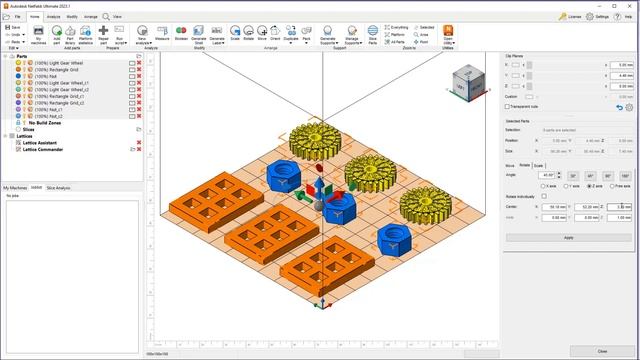Viewport: 640px width, 360px height.
Task: Open Help in the top-right
Action: click(x=623, y=17)
